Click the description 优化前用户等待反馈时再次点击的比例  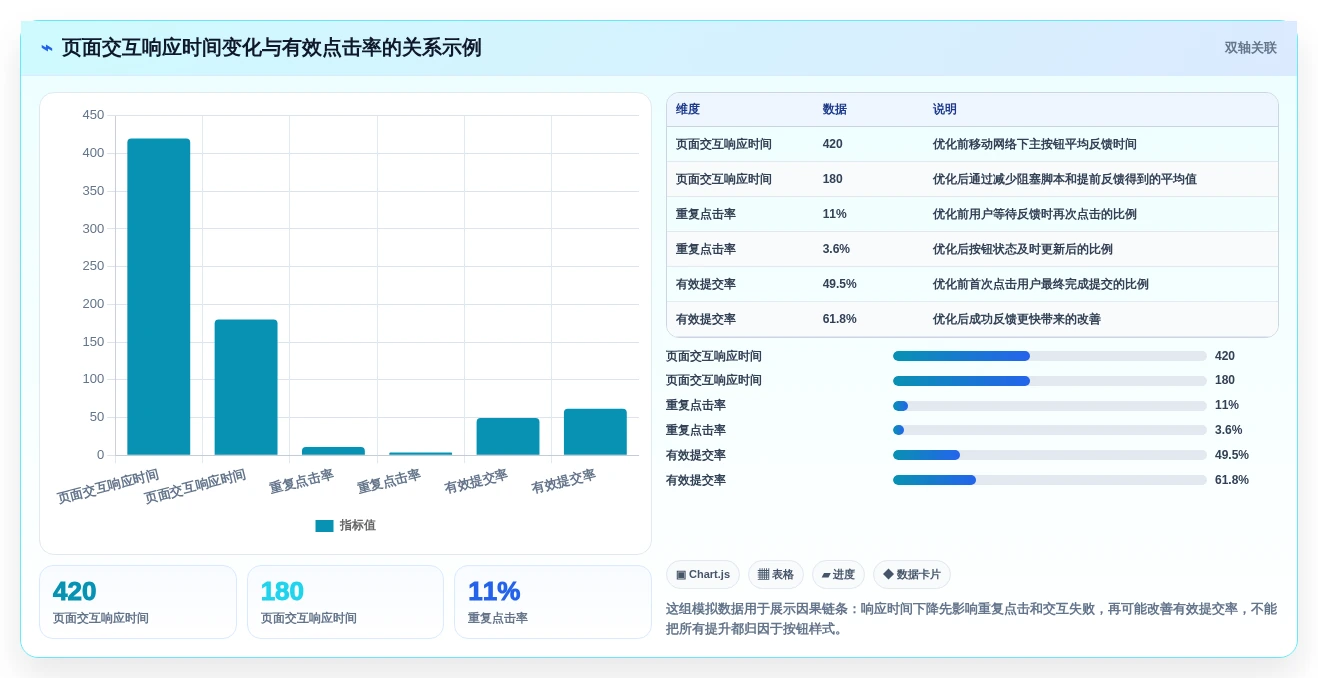tap(1034, 214)
